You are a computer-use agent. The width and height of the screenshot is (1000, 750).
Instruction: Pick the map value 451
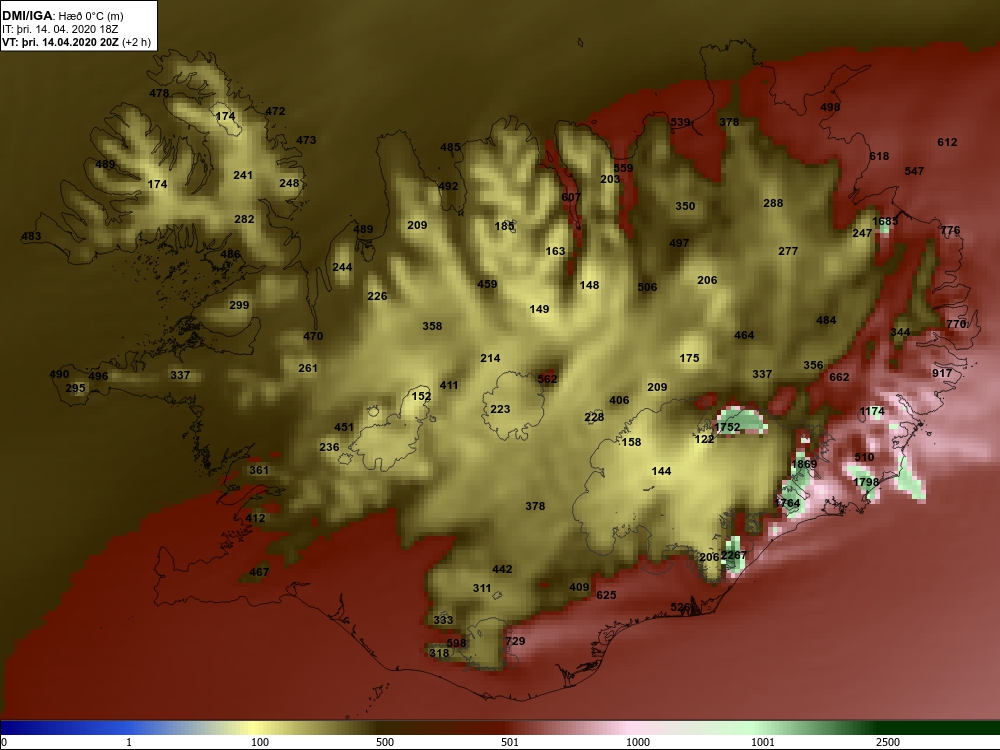[344, 427]
